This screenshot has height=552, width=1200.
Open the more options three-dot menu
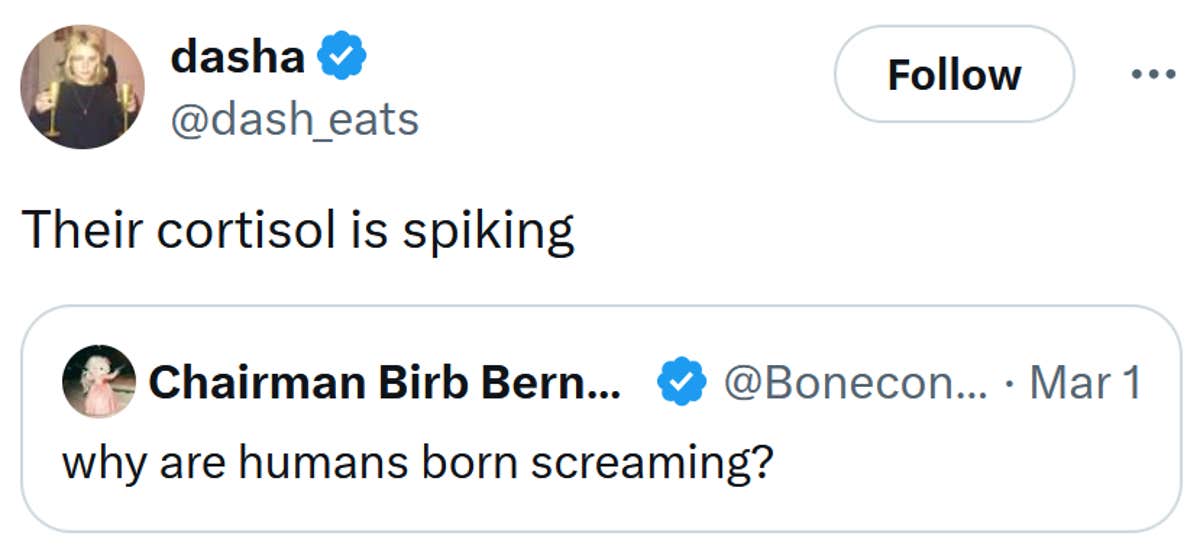[1150, 74]
